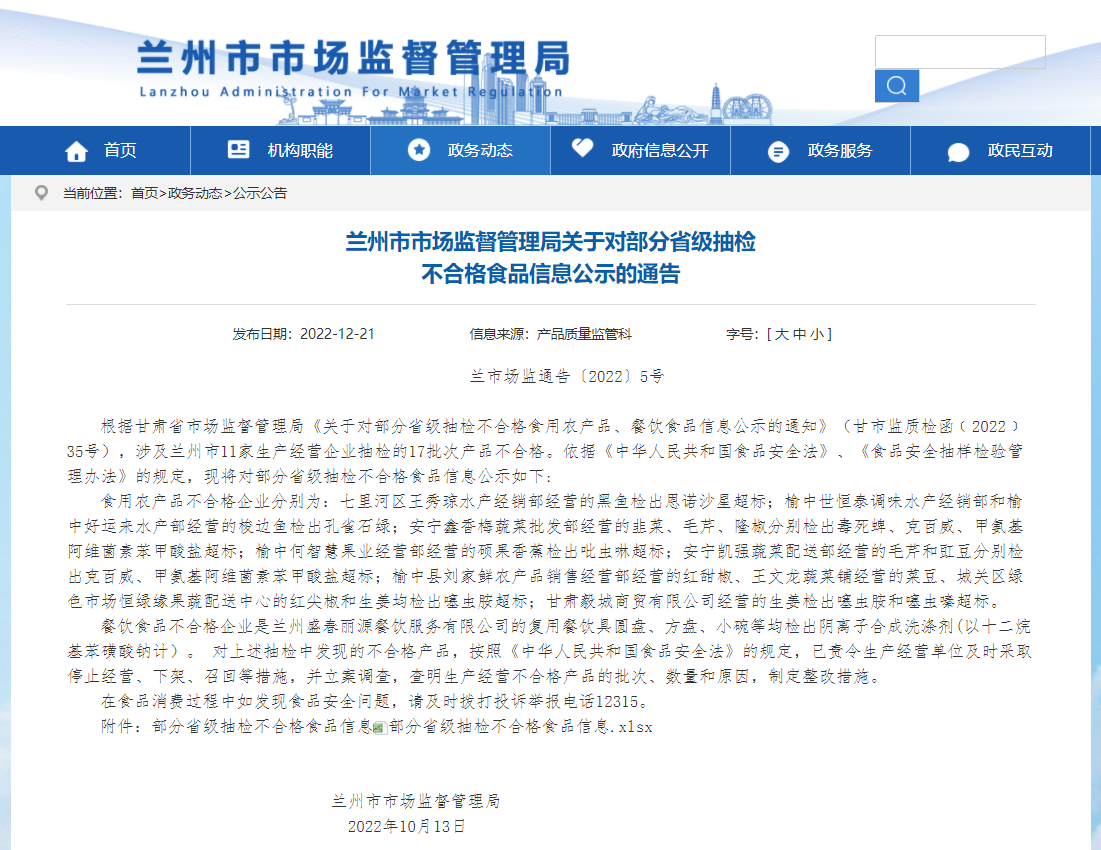The width and height of the screenshot is (1101, 850).
Task: Click the 字号 label
Action: pyautogui.click(x=741, y=334)
